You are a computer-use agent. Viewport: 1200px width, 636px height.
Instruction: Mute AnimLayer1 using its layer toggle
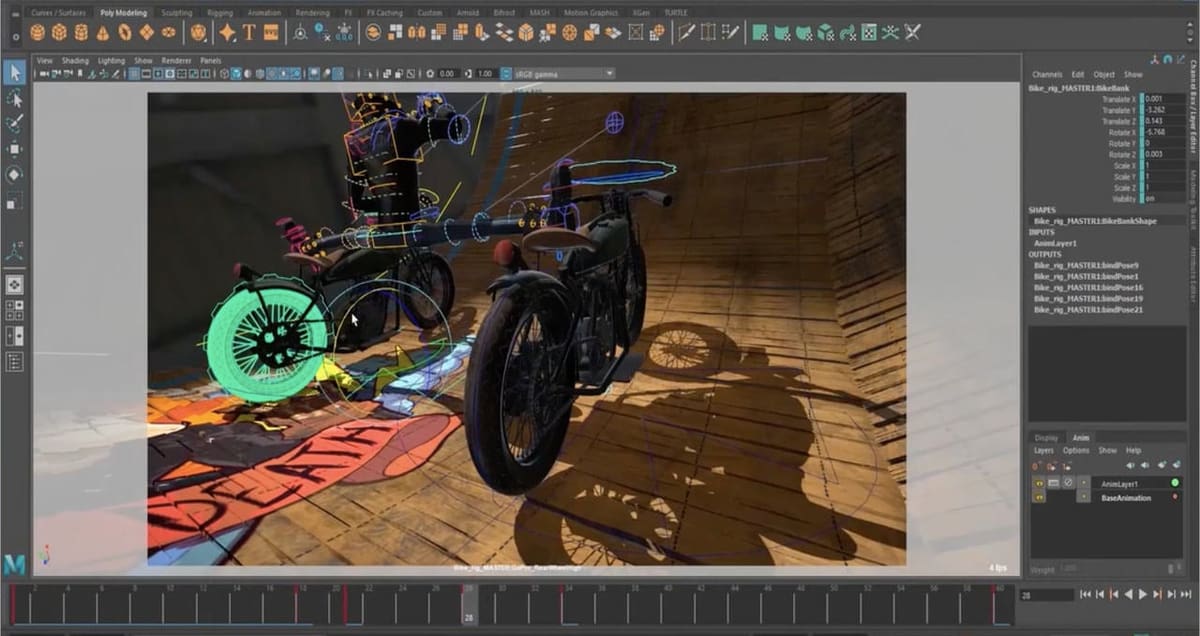[1070, 484]
